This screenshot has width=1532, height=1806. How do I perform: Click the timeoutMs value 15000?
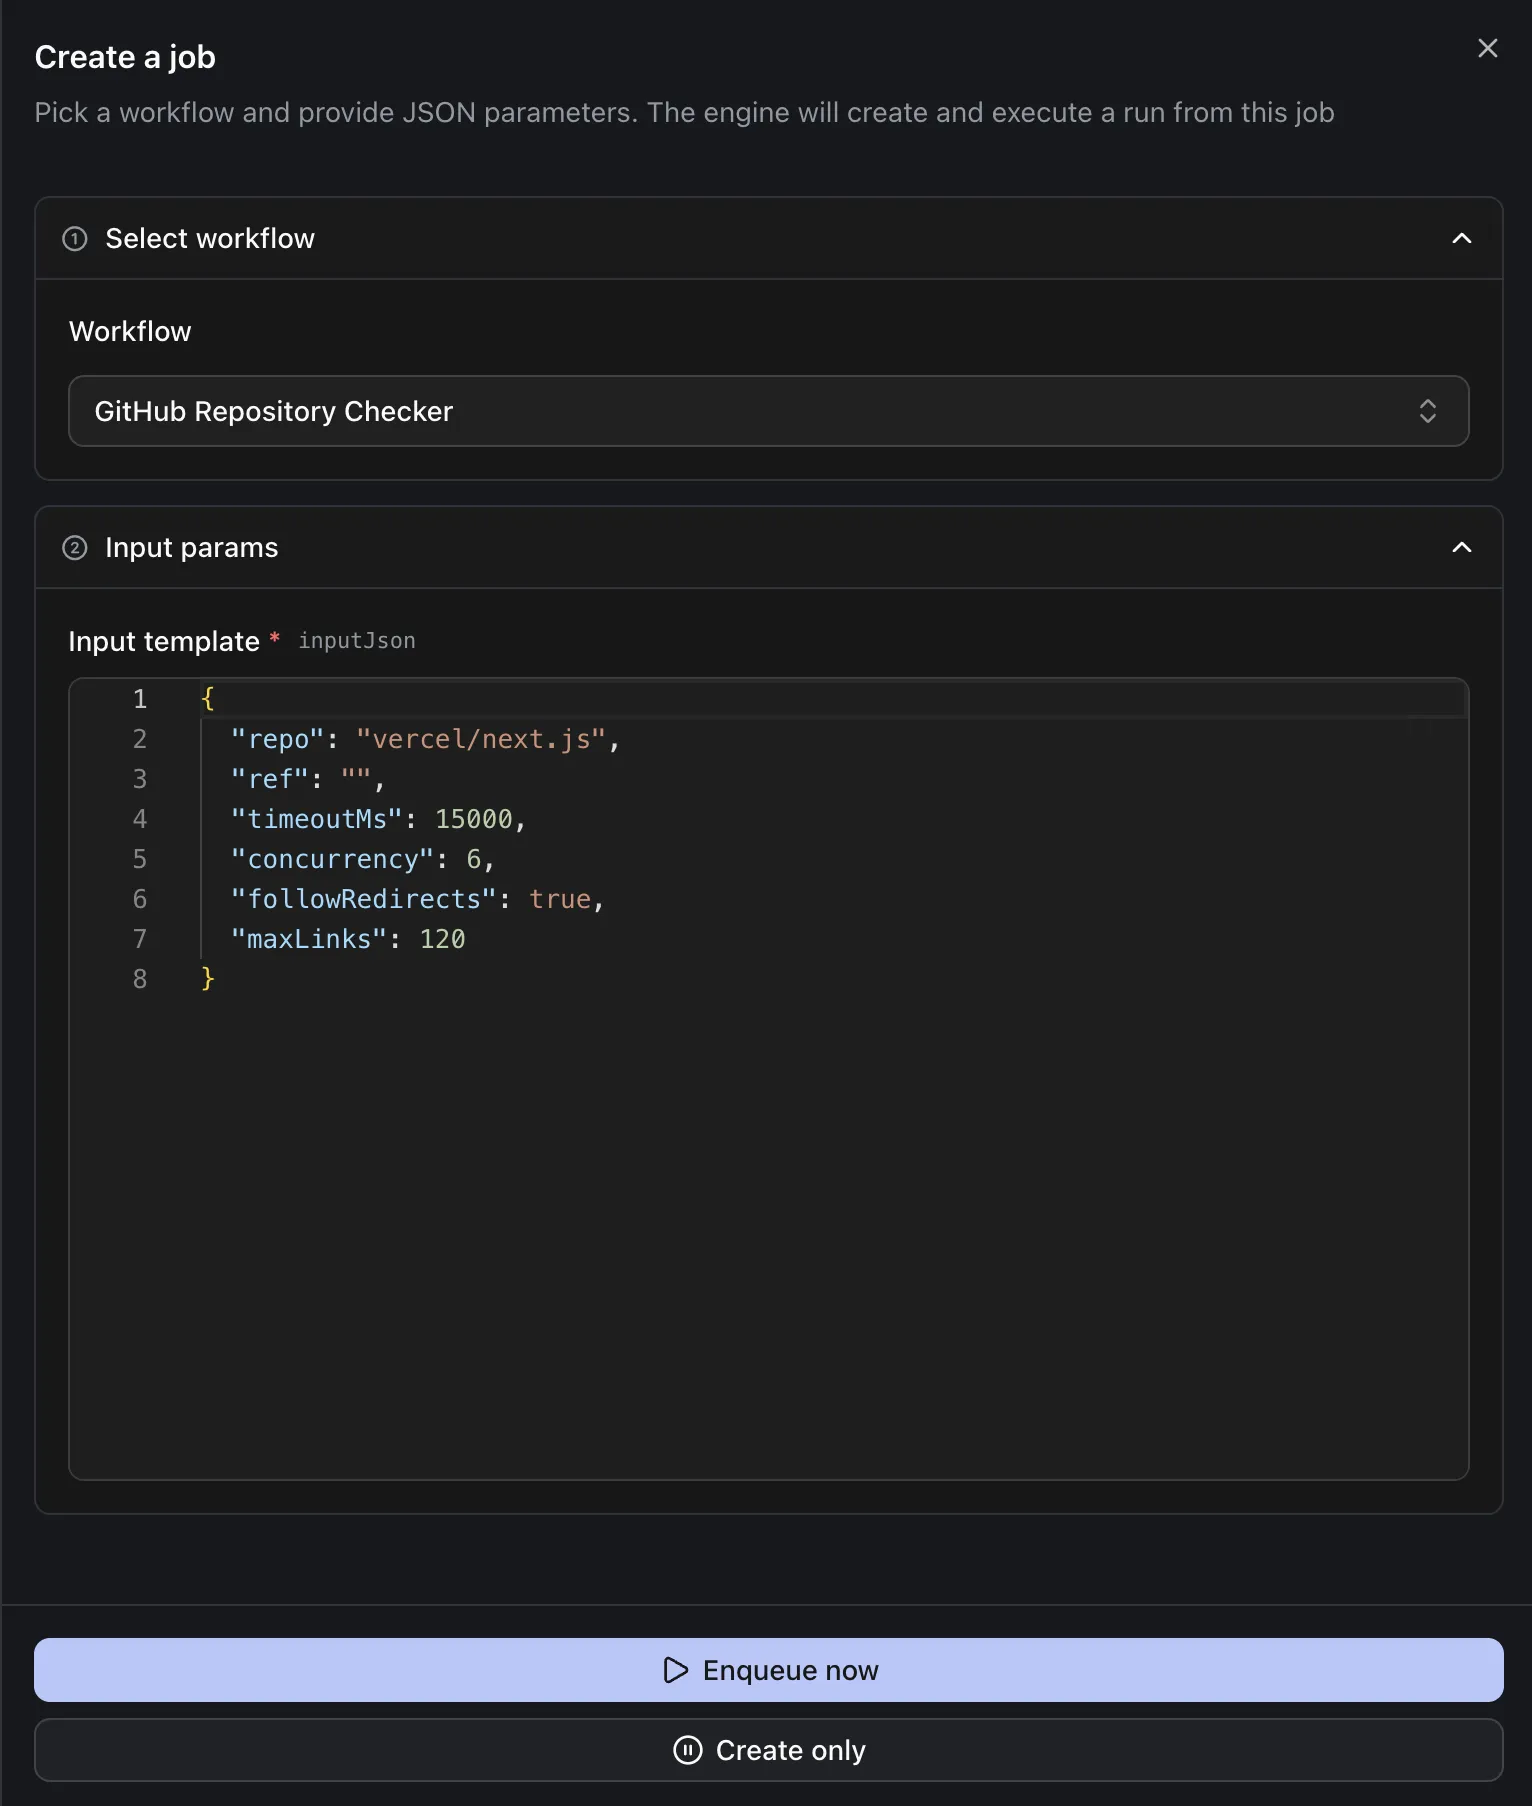click(x=473, y=819)
